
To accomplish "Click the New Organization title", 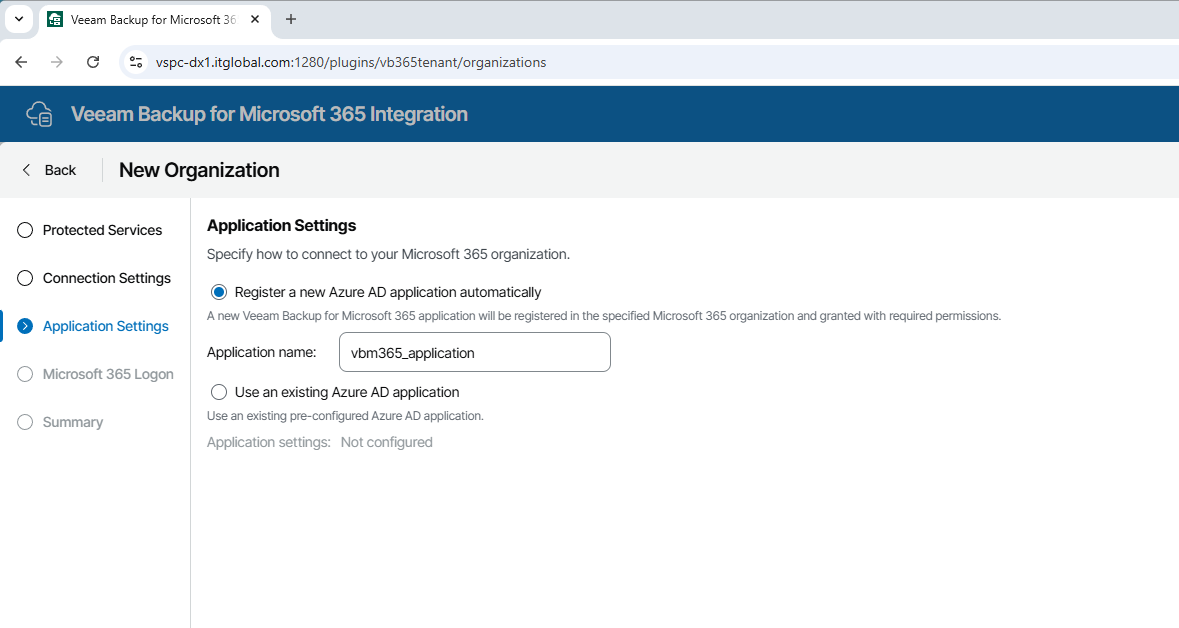I will point(199,170).
